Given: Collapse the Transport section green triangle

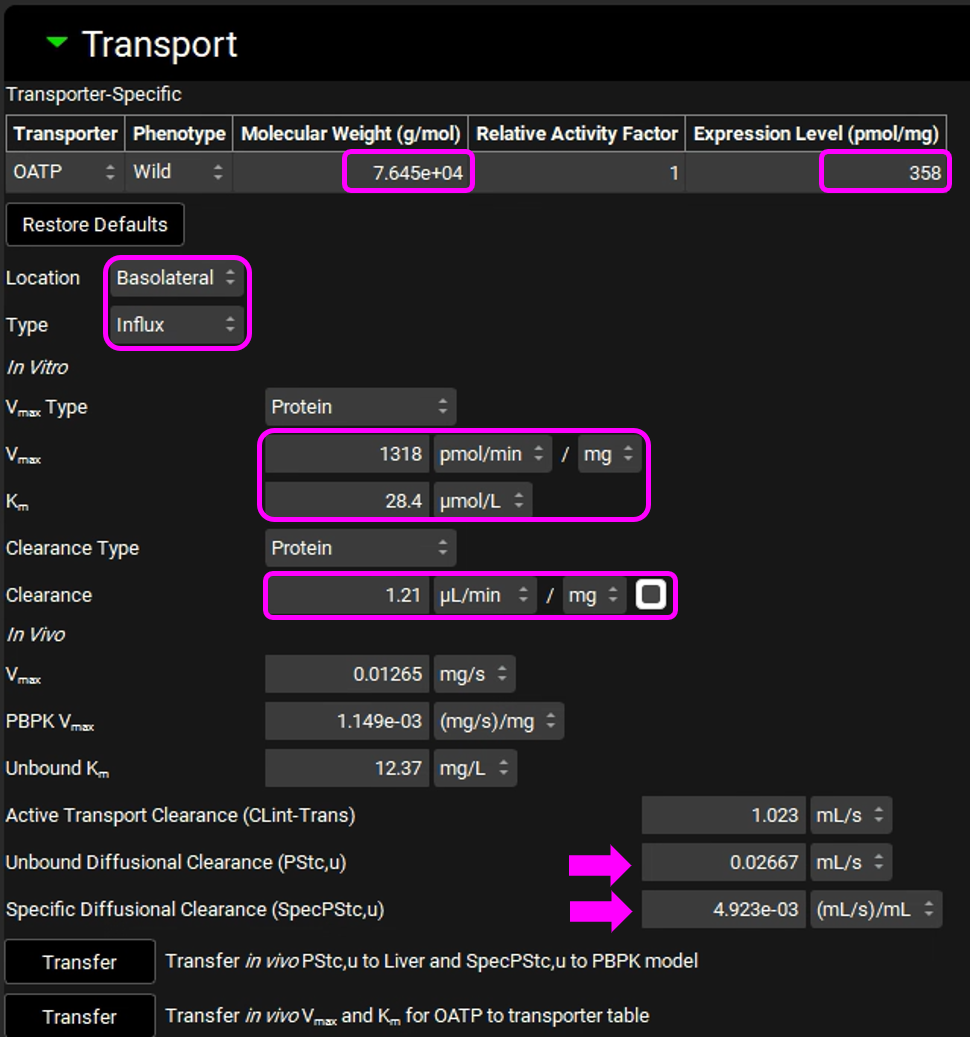Looking at the screenshot, I should [x=57, y=43].
